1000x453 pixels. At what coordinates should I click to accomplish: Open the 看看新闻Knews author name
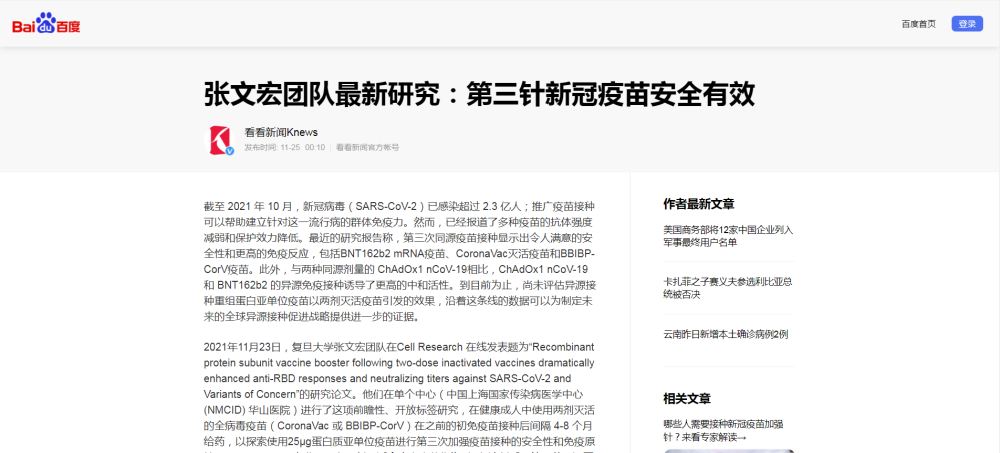(281, 132)
